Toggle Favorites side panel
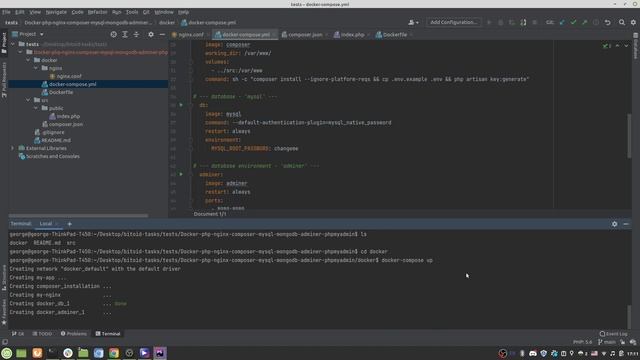The width and height of the screenshot is (640, 360). click(4, 312)
